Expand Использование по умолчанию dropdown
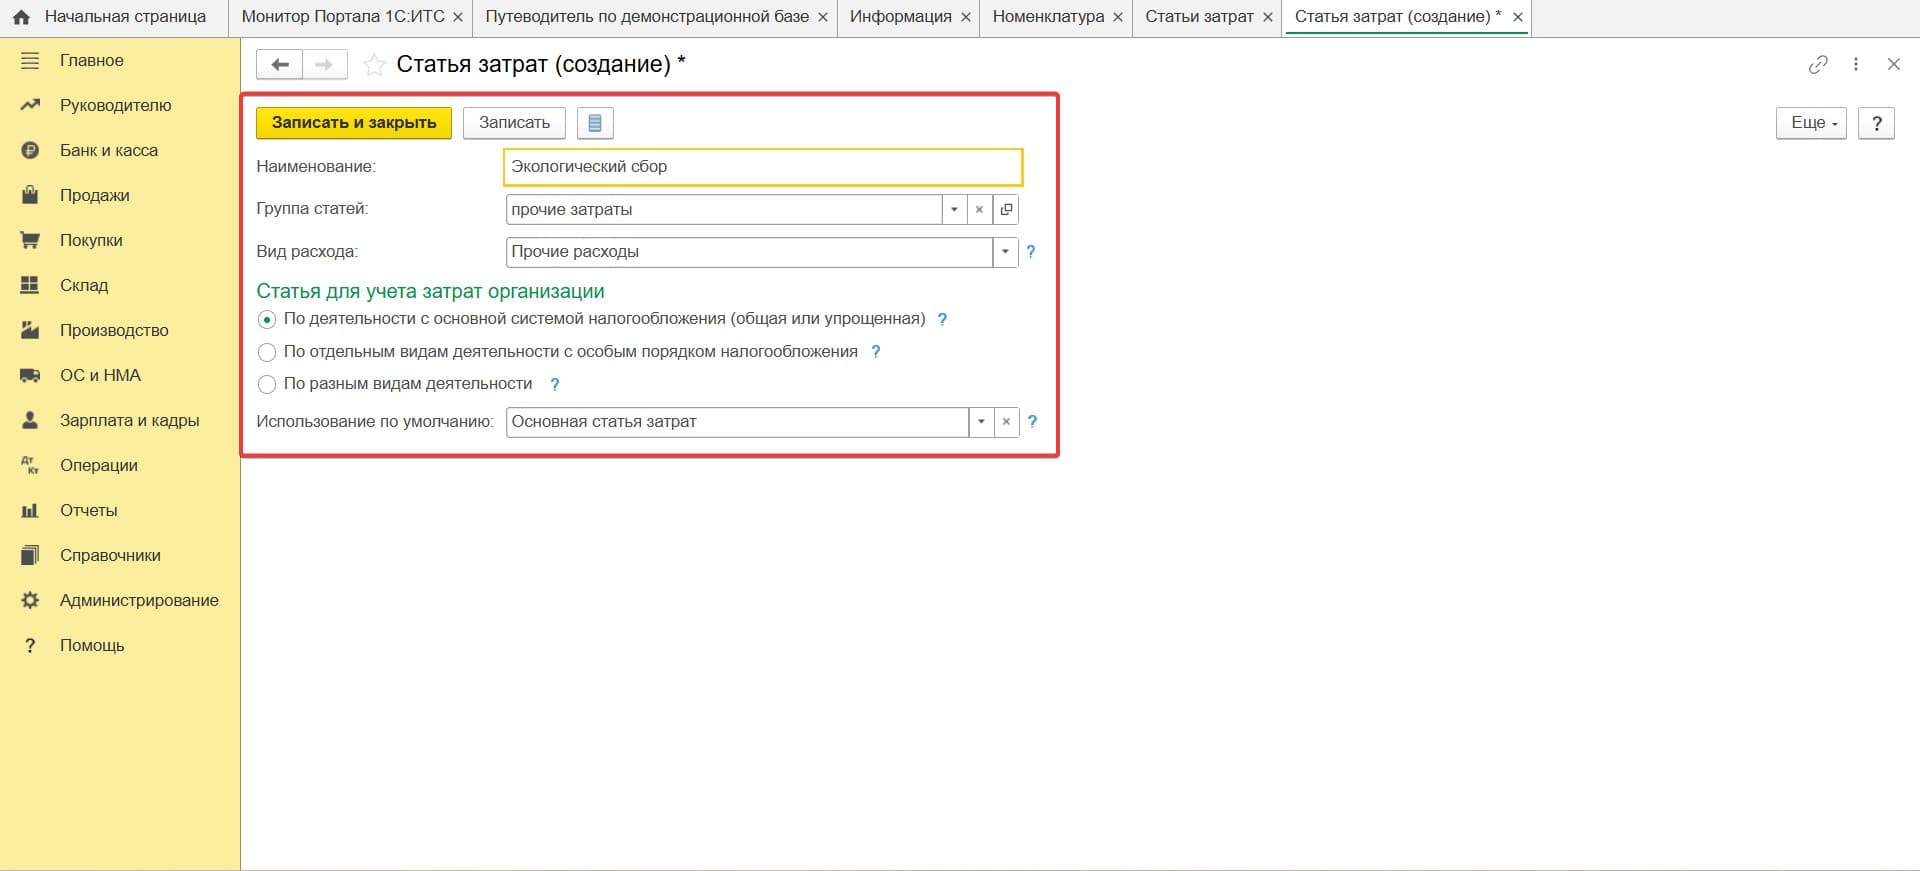 coord(981,422)
